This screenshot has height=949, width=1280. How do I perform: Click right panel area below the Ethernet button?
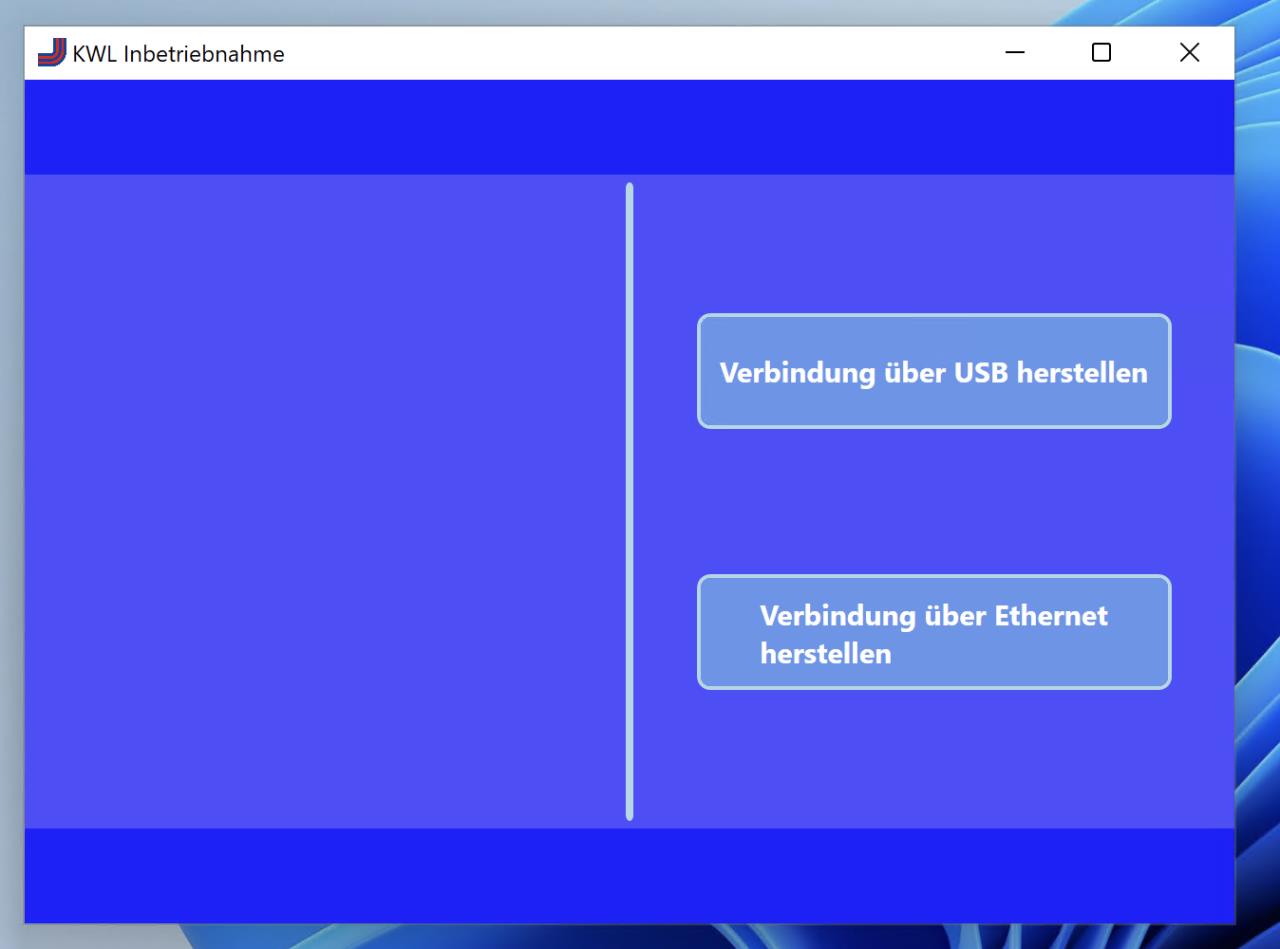coord(933,758)
